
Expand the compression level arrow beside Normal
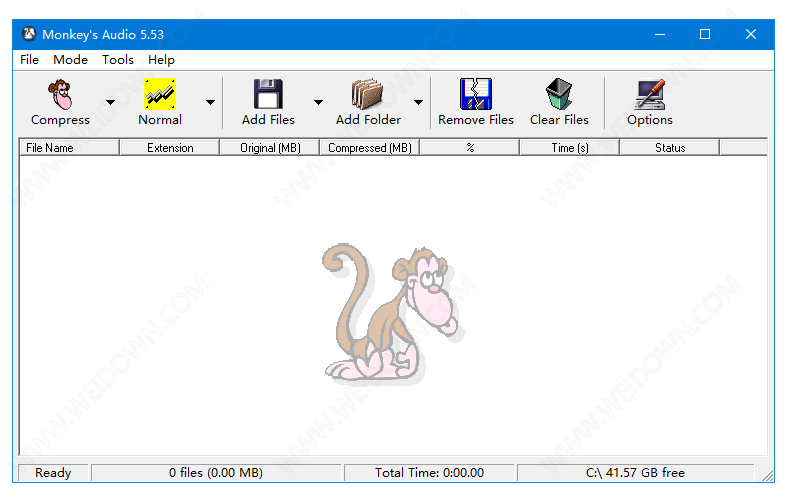[x=210, y=102]
